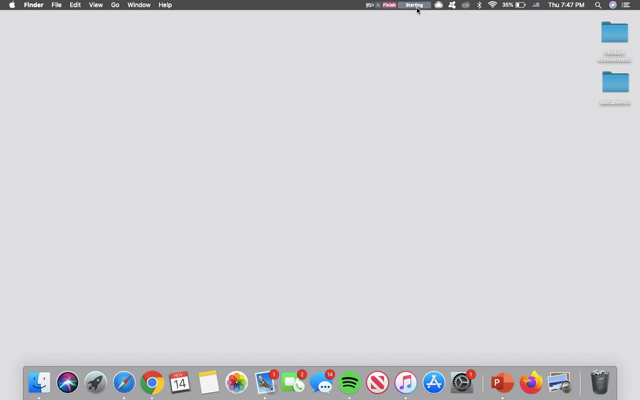
Task: Open the Photos app
Action: pos(236,382)
